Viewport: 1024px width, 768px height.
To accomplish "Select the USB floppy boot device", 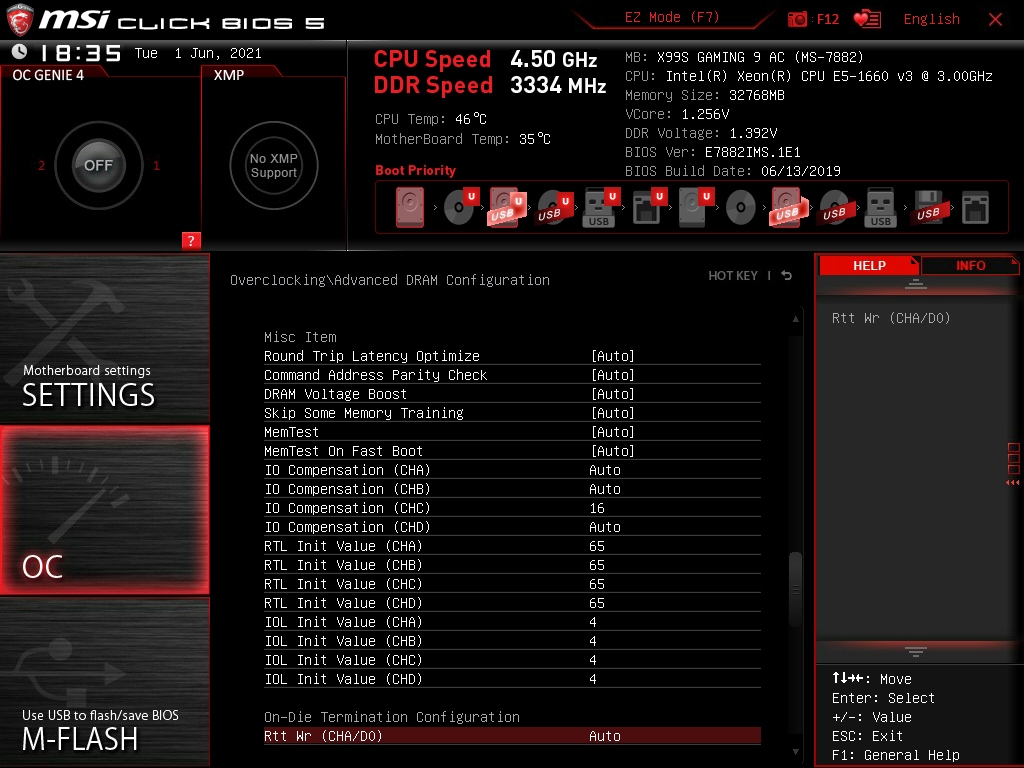I will click(928, 208).
